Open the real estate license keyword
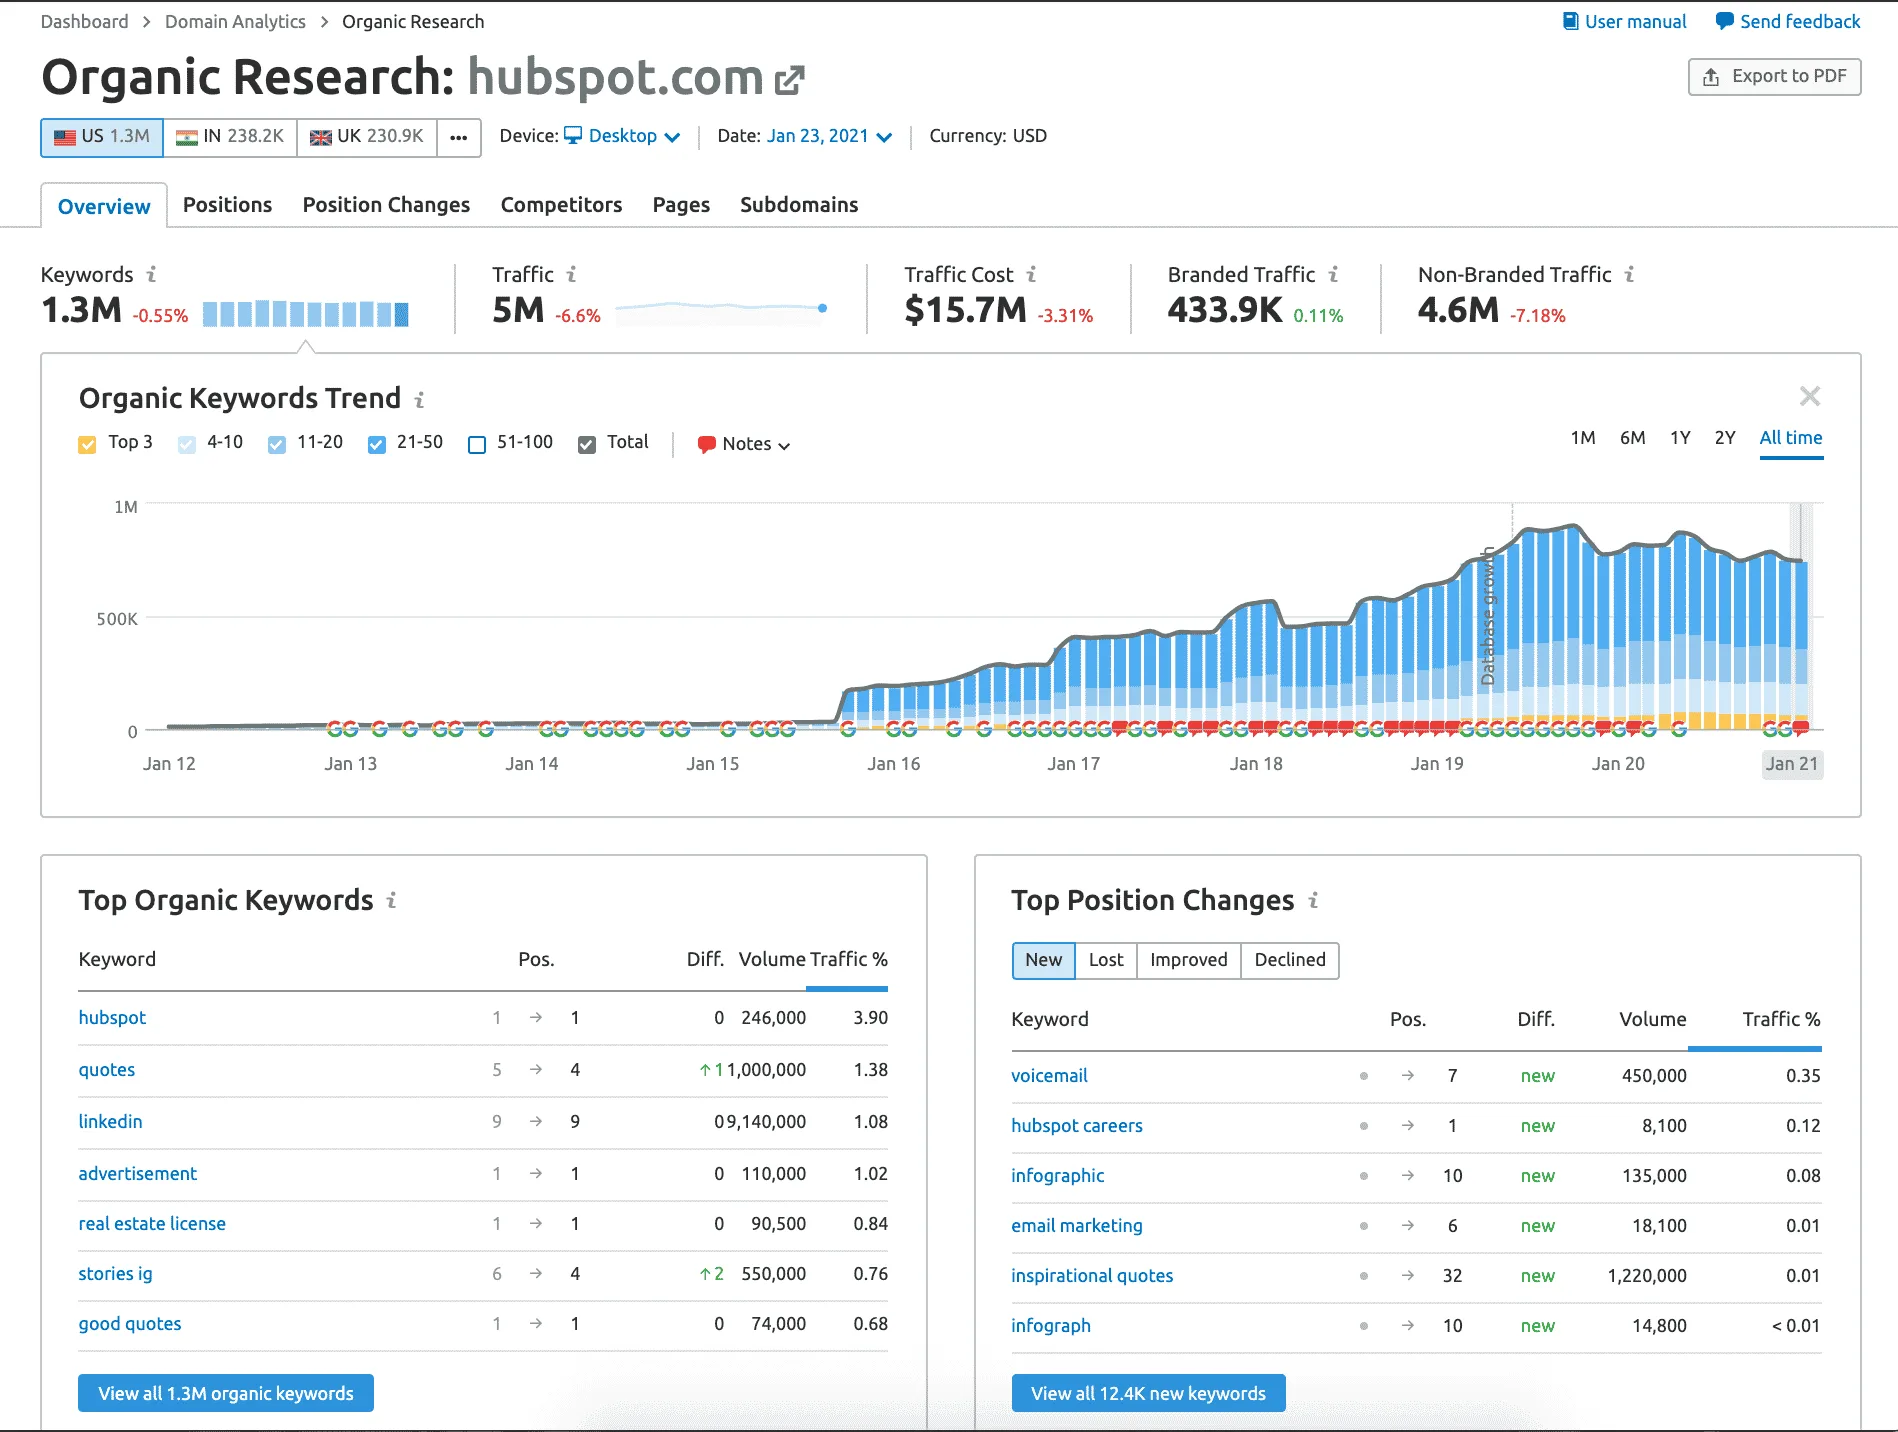The image size is (1898, 1432). coord(152,1224)
